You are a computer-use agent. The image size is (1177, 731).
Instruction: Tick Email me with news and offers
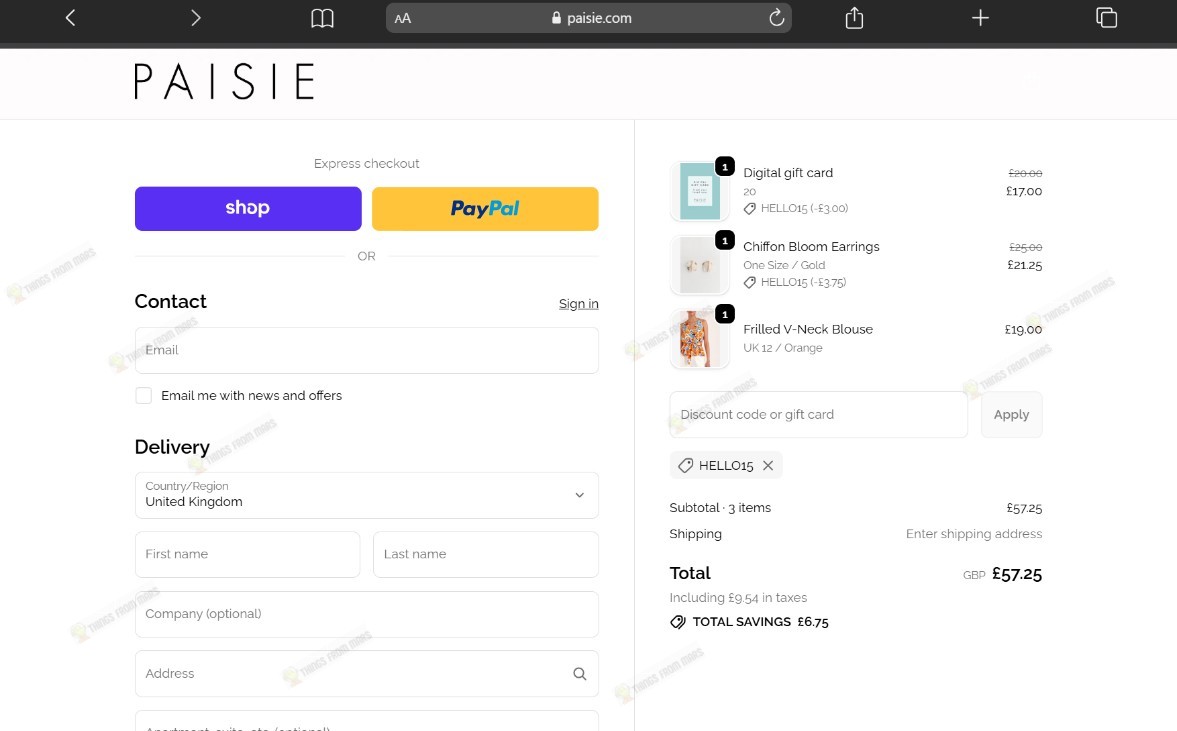tap(143, 396)
